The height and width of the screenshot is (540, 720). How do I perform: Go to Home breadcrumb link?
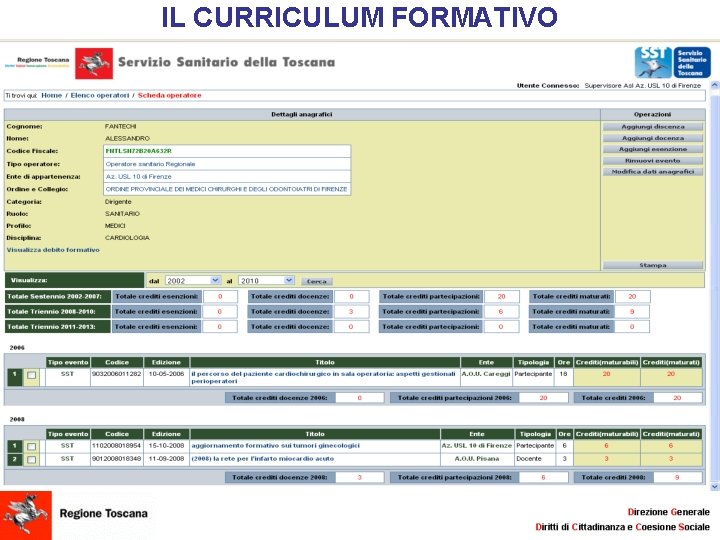click(51, 96)
